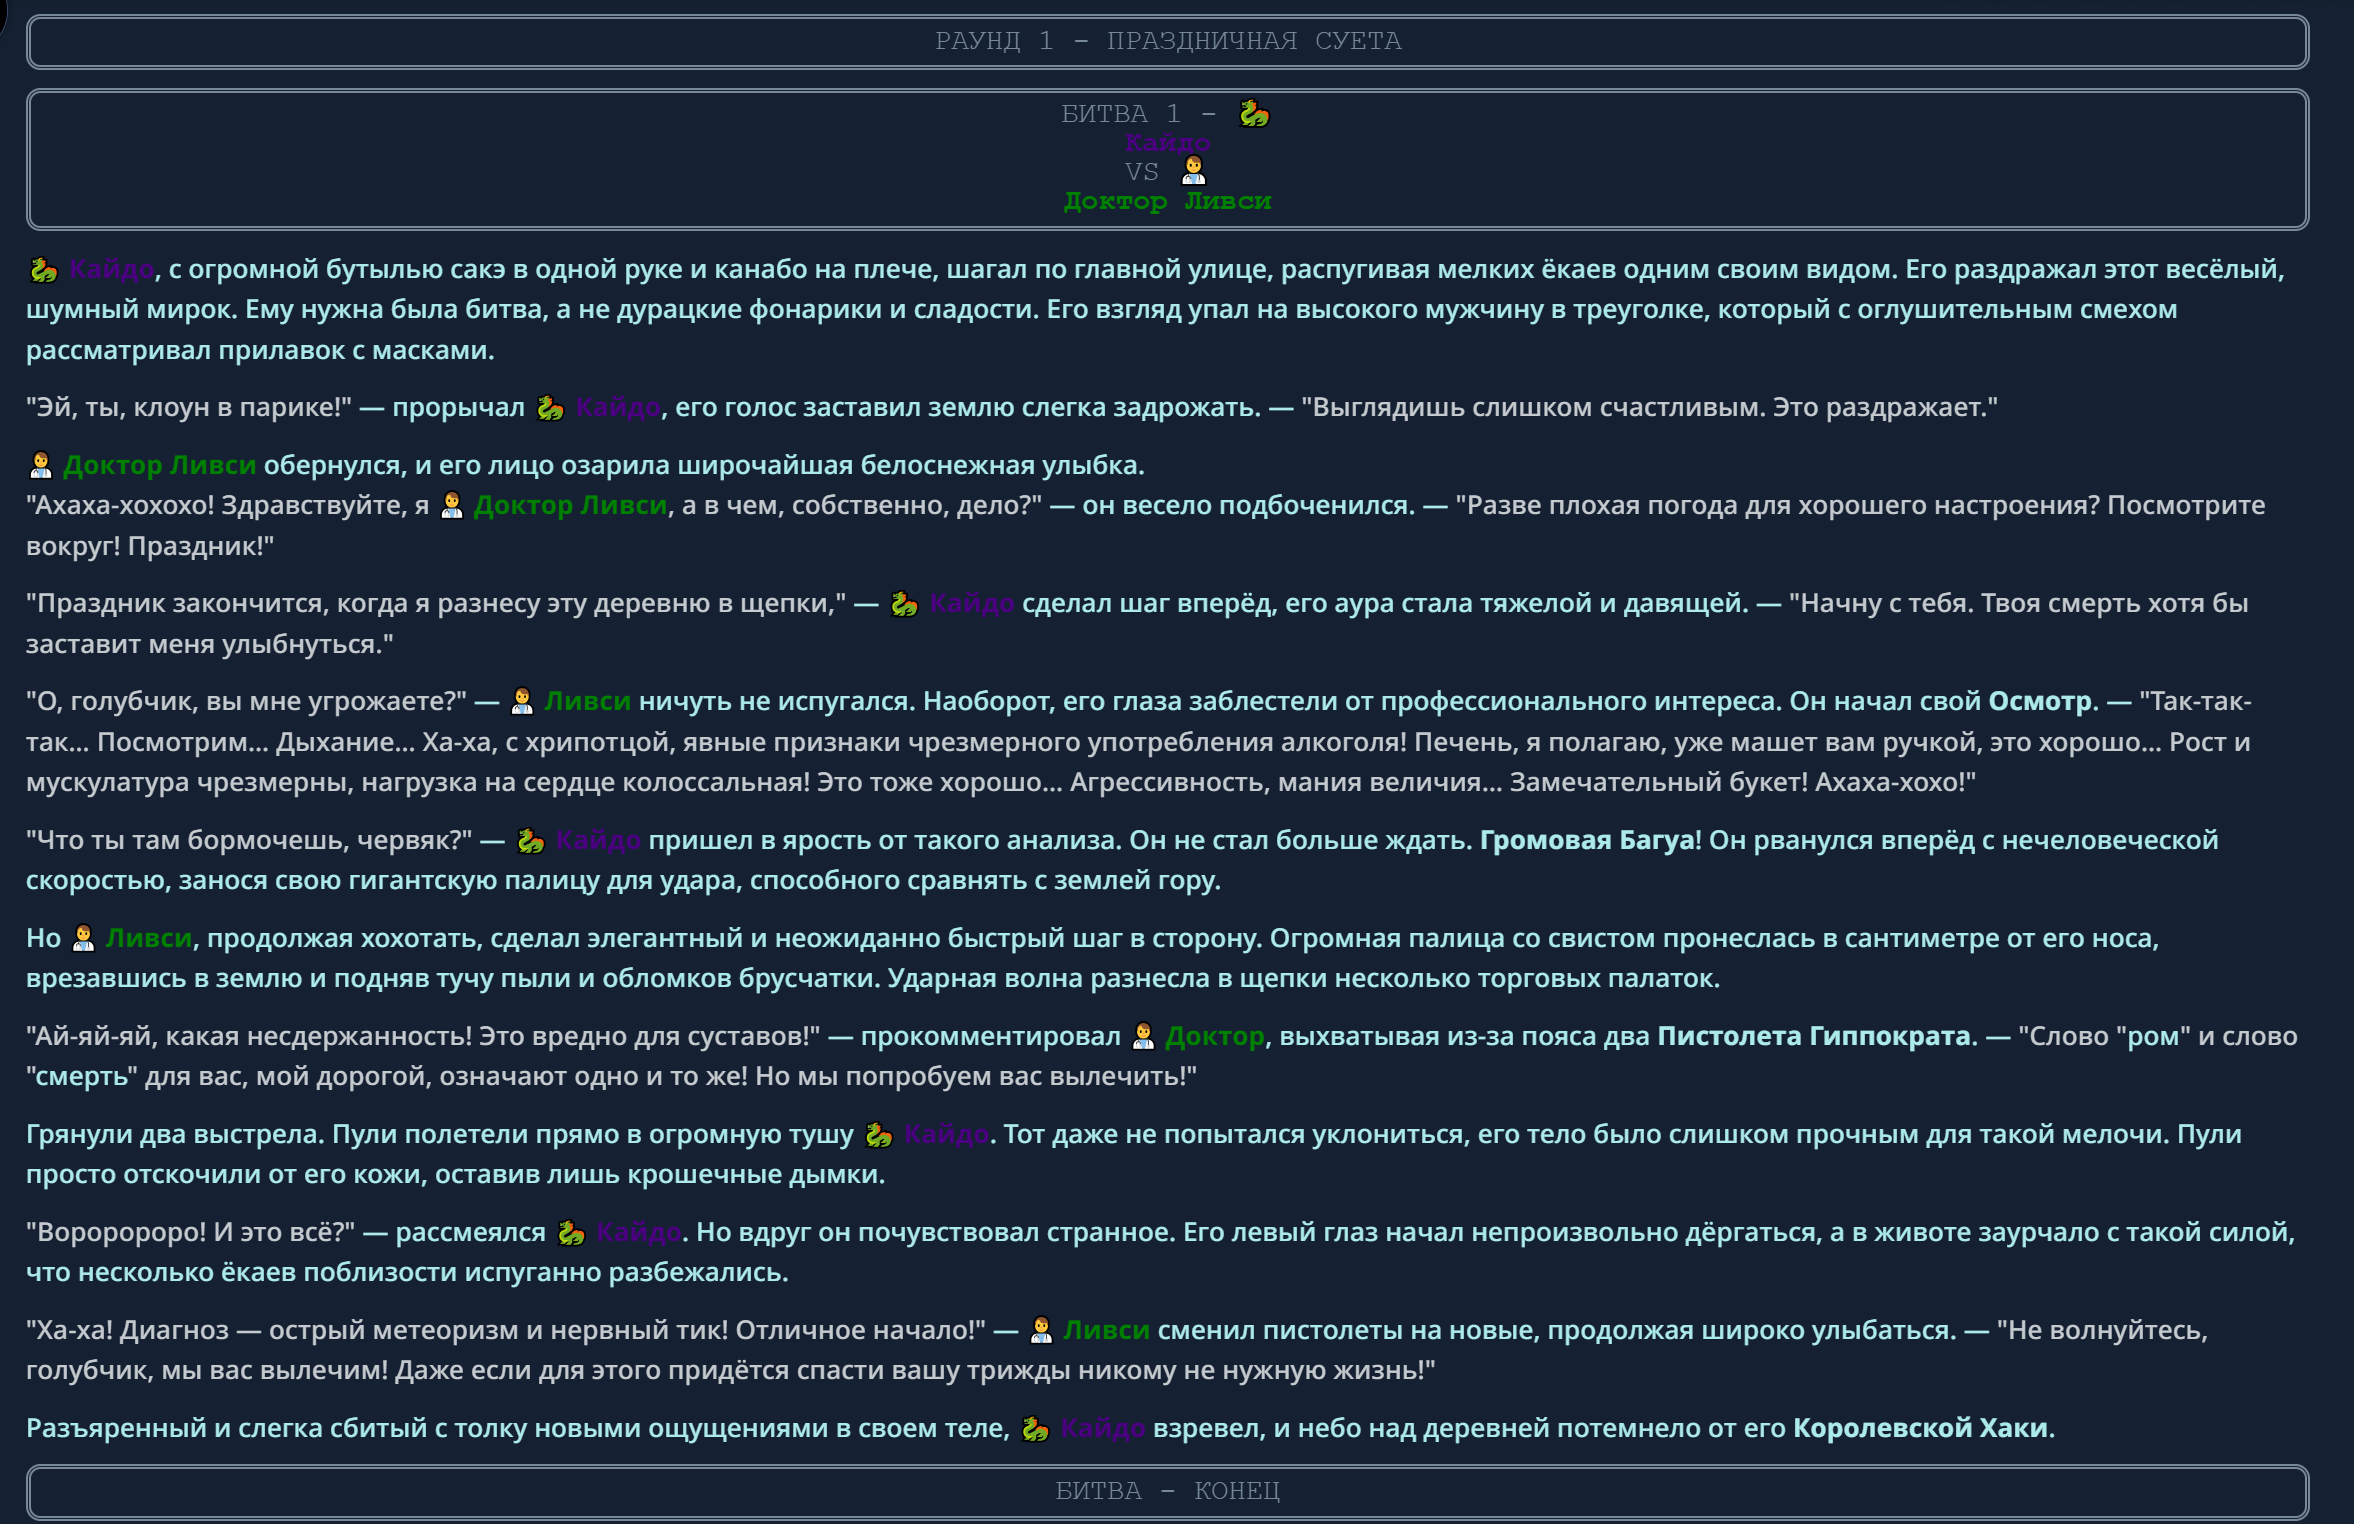Screen dimensions: 2354x1524
Task: Click the doctor emoji before 'Доктор Ливси обернулся'
Action: tap(41, 466)
